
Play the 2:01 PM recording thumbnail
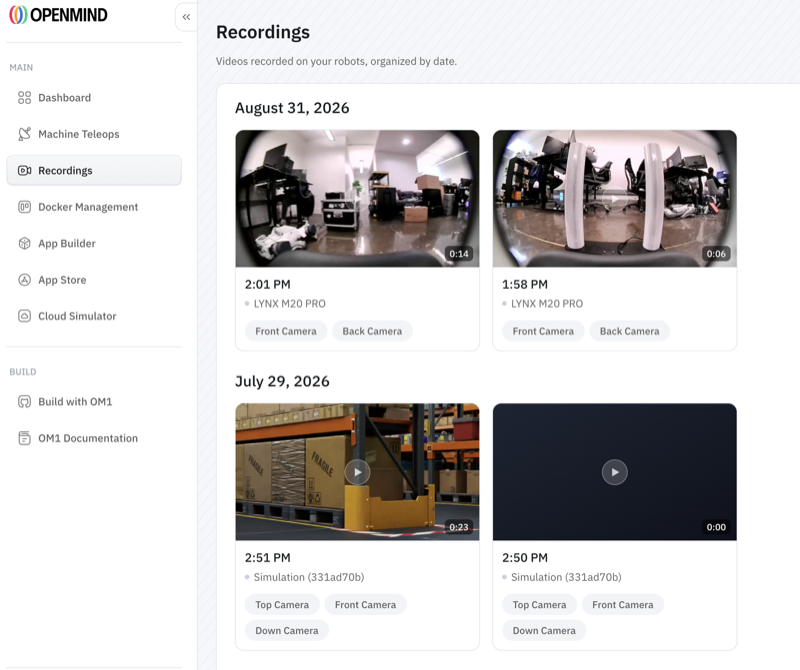(x=357, y=198)
